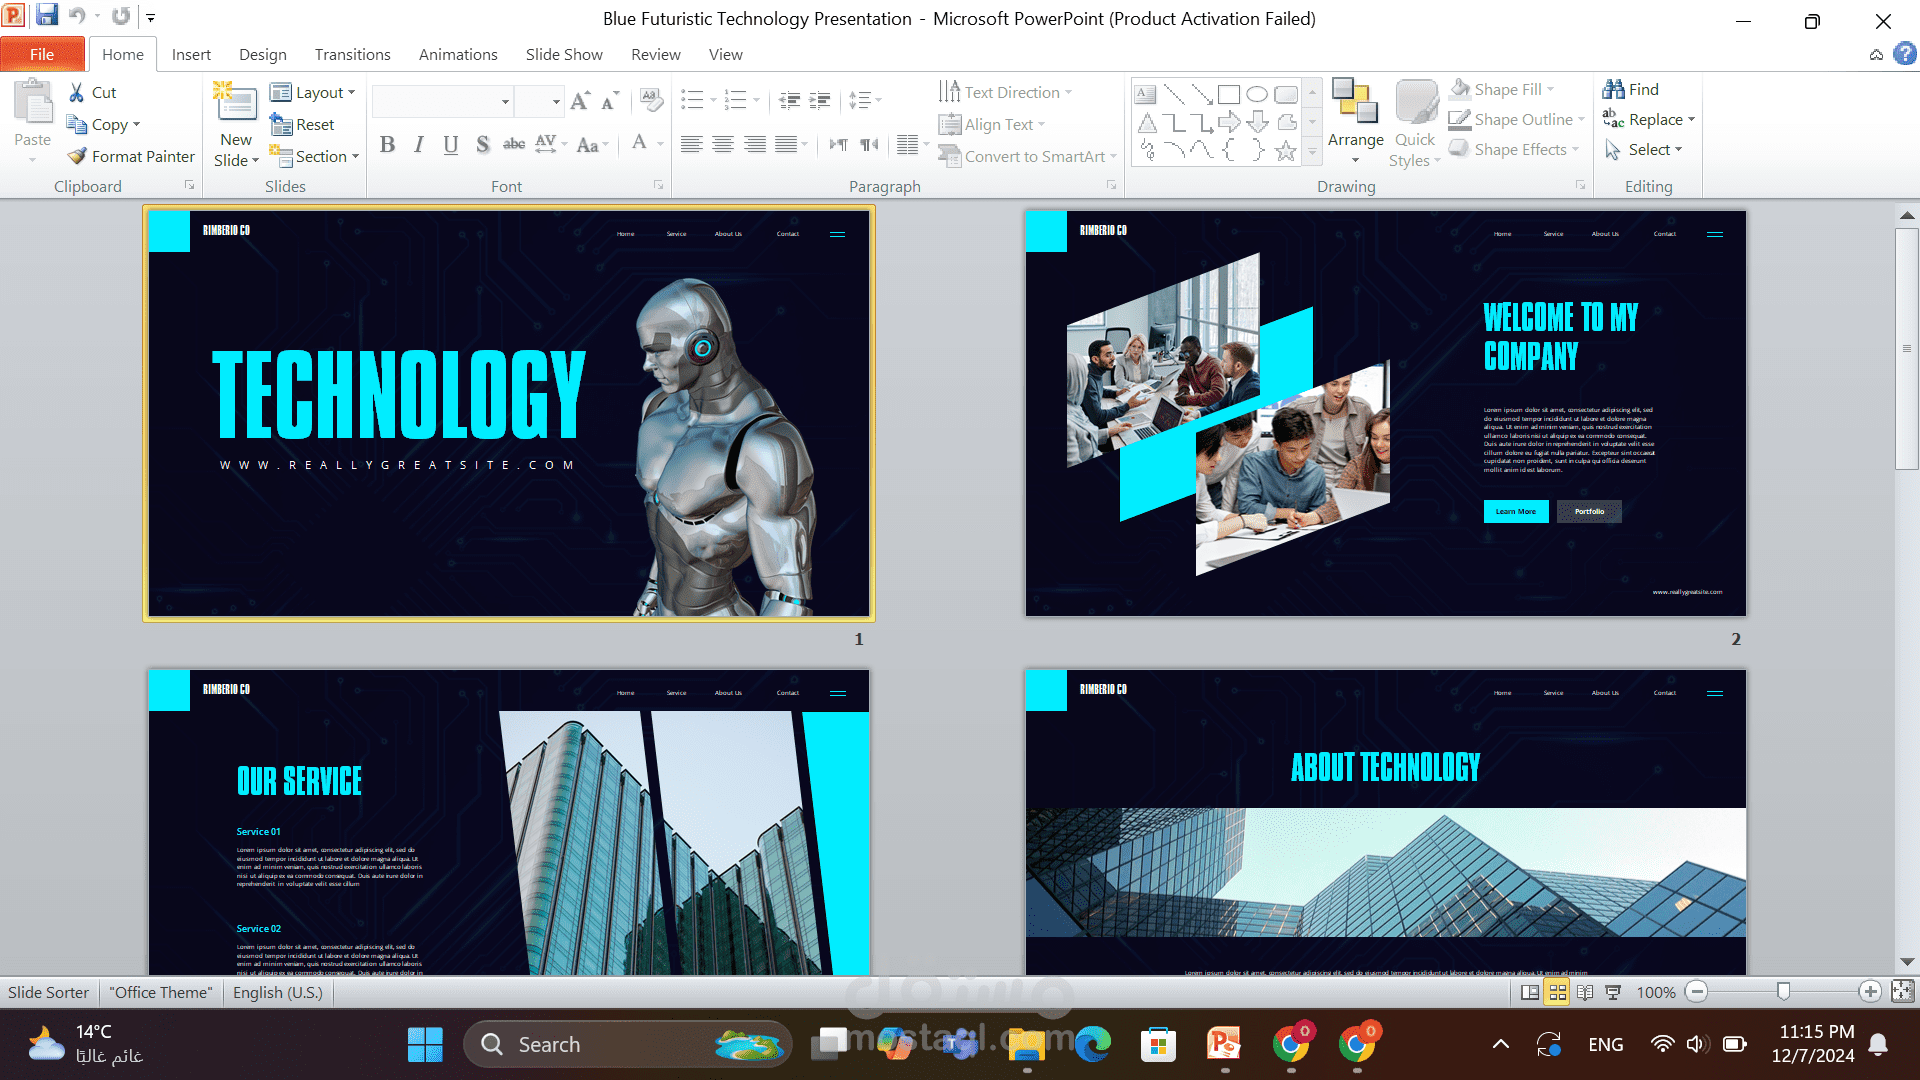Image resolution: width=1920 pixels, height=1080 pixels.
Task: Select the TECHNOLOGY title slide thumbnail
Action: [x=509, y=413]
